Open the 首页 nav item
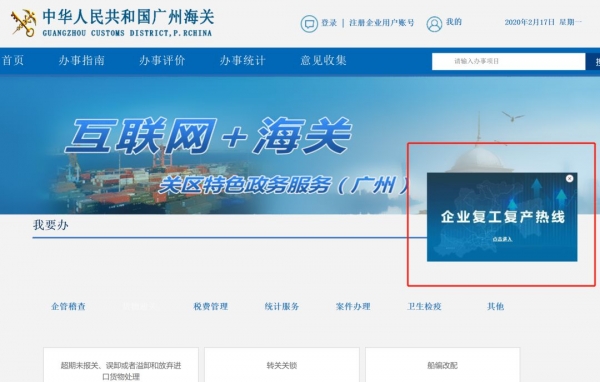 (x=13, y=60)
